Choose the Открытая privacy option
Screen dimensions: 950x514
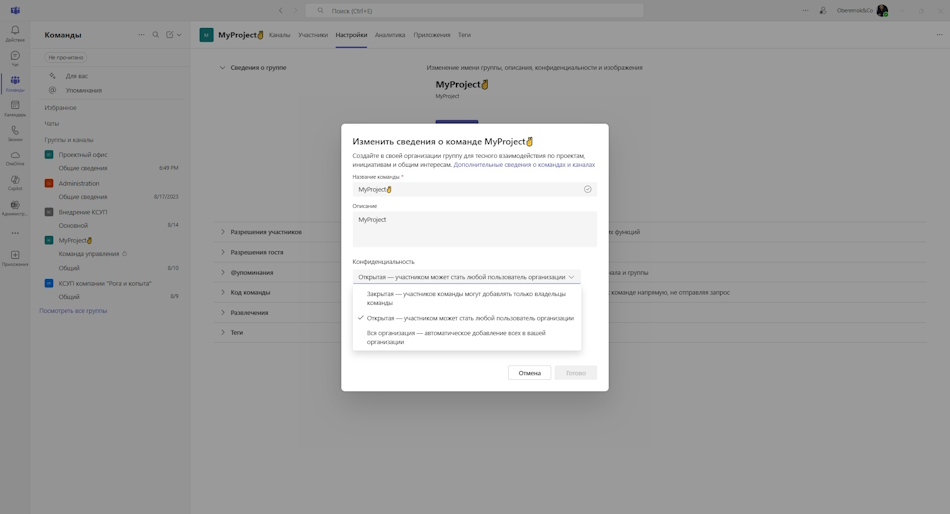pyautogui.click(x=467, y=318)
